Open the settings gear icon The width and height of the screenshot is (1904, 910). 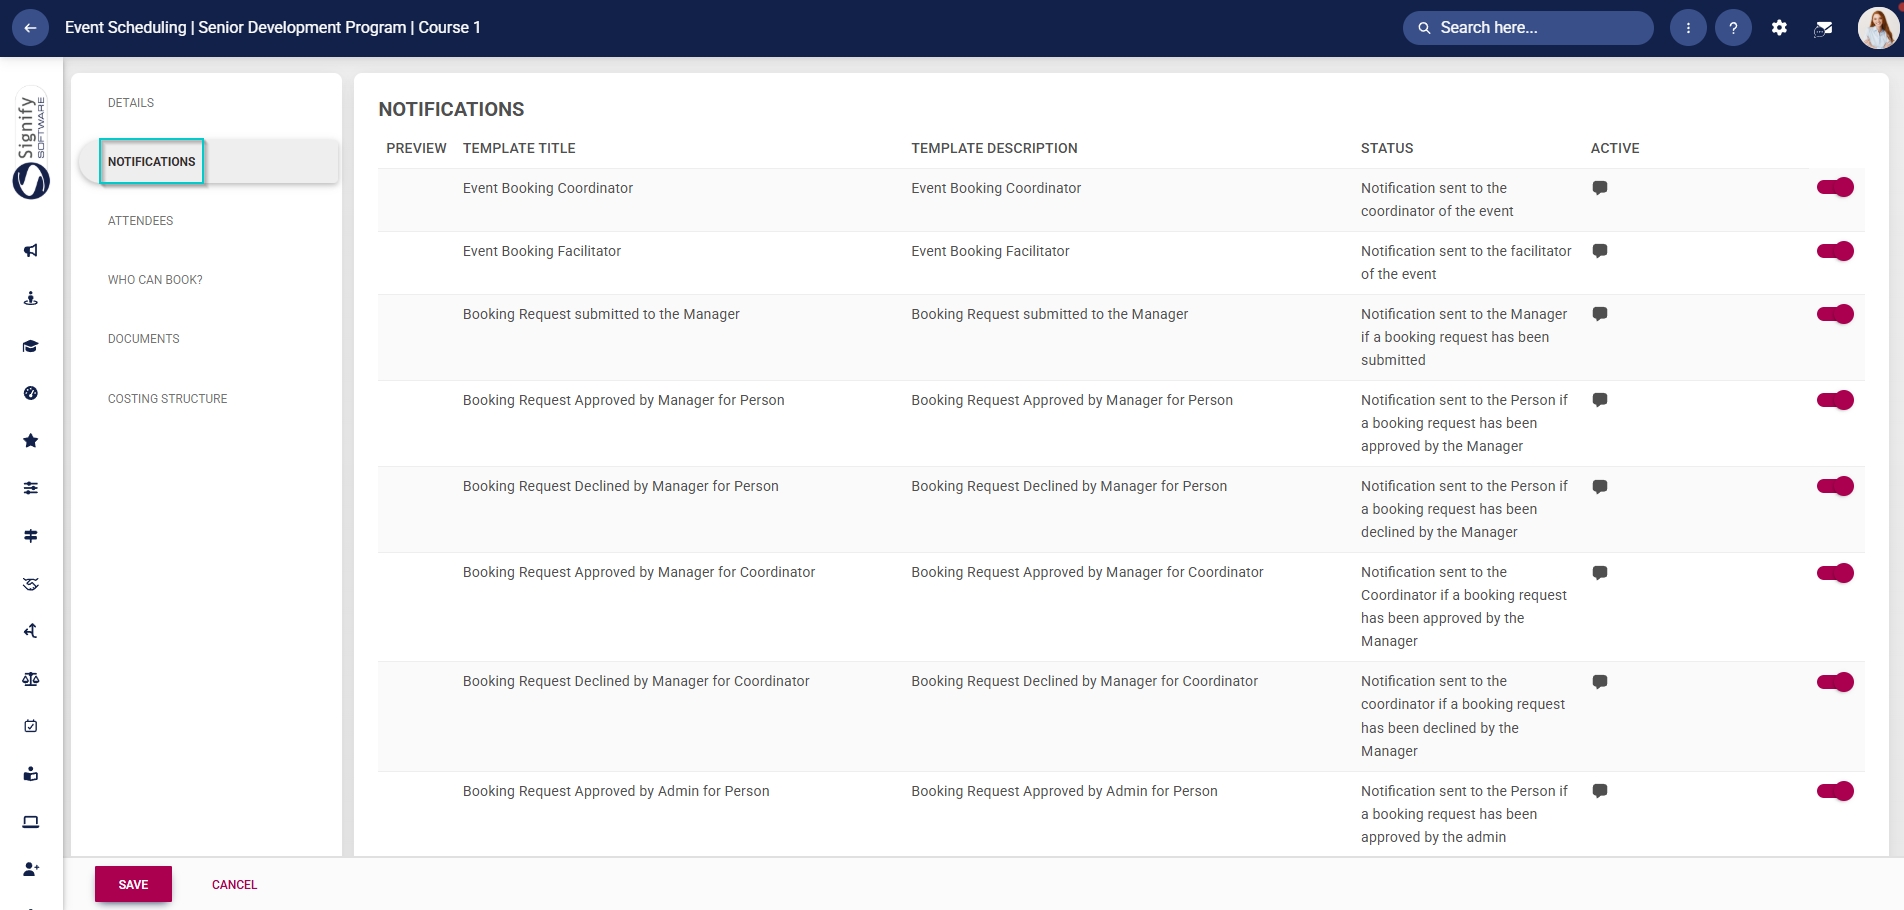click(x=1779, y=28)
